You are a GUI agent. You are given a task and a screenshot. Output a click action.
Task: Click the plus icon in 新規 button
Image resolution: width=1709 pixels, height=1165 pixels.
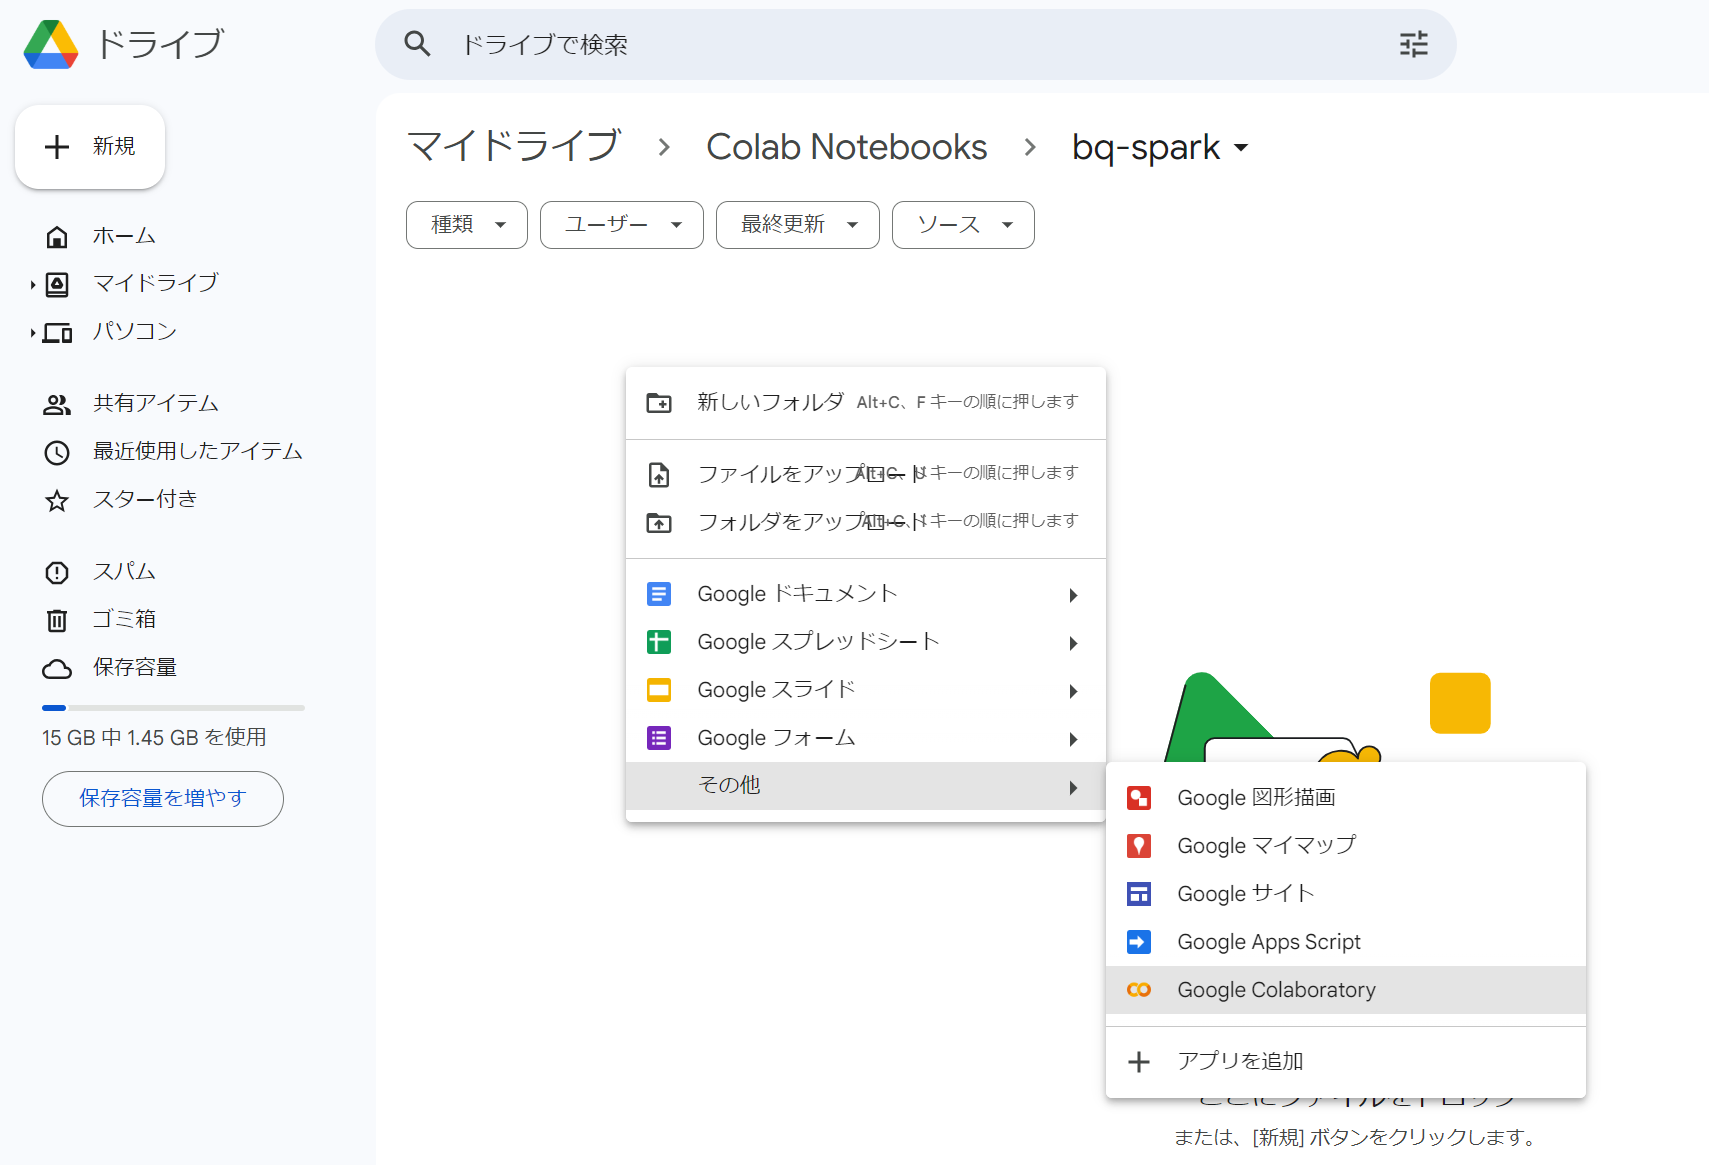pos(57,147)
